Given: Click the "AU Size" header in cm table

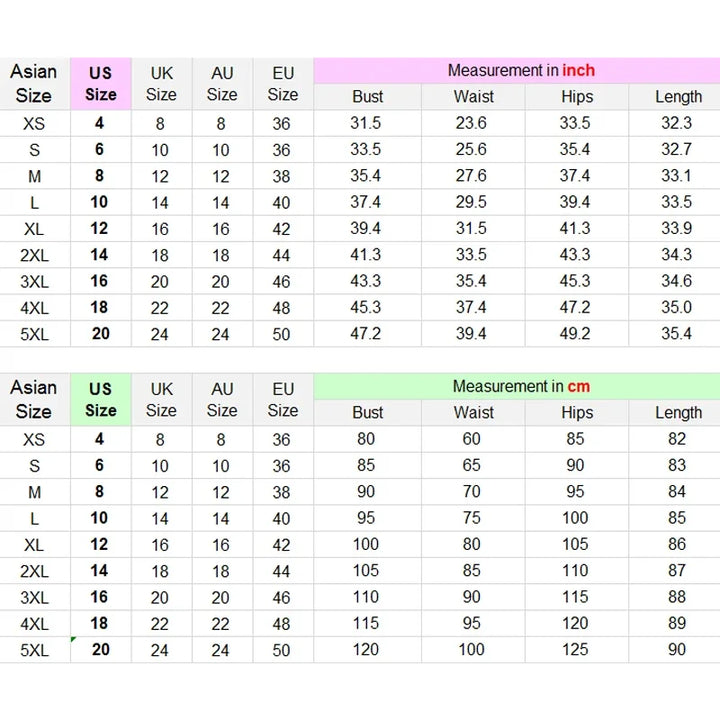Looking at the screenshot, I should coord(222,400).
